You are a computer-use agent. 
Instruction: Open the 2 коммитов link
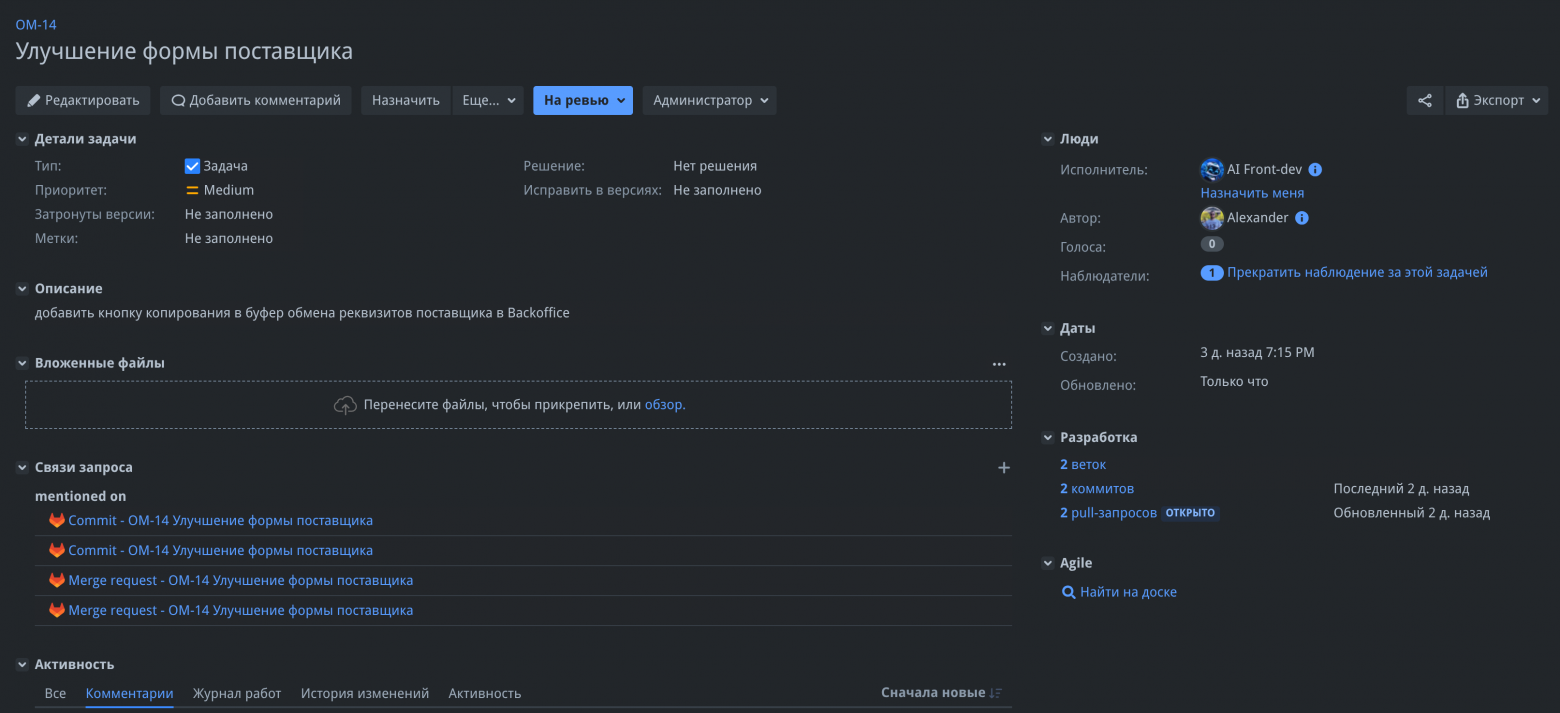click(x=1097, y=489)
